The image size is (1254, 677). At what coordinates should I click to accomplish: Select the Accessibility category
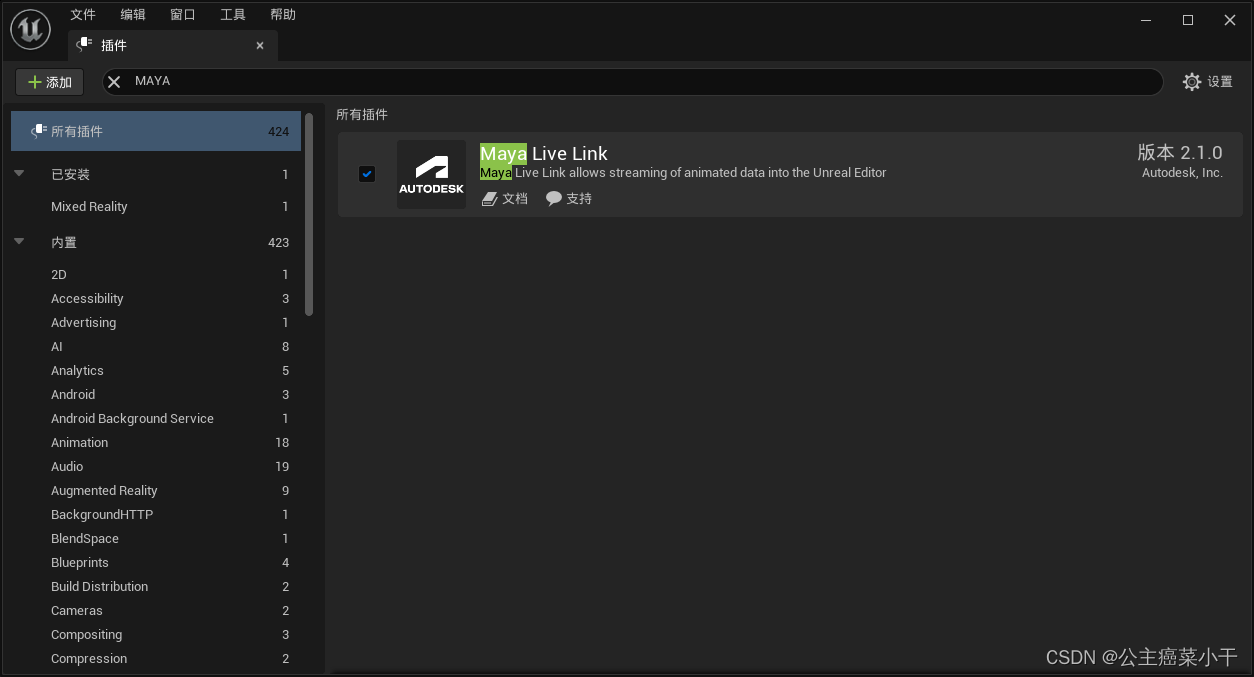(156, 299)
